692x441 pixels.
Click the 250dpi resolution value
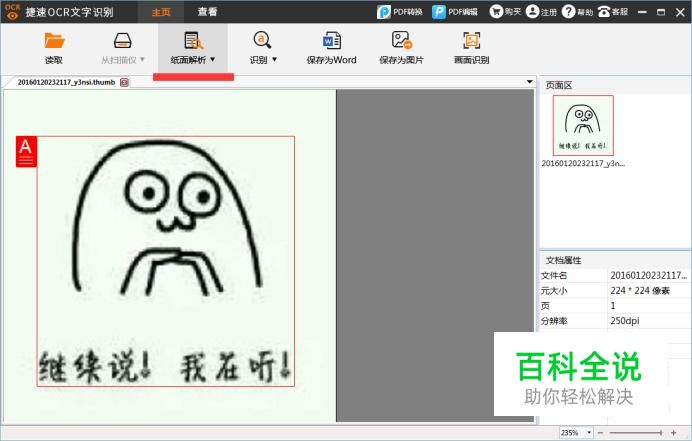click(625, 320)
